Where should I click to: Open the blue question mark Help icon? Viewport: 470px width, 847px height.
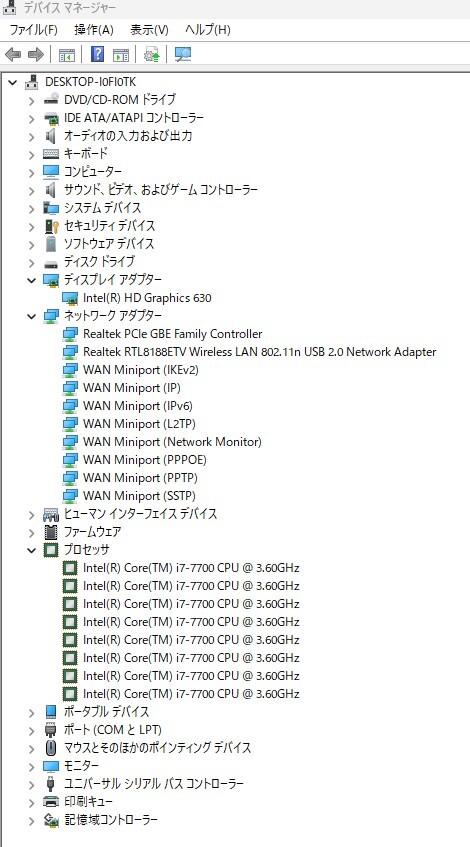[x=97, y=55]
